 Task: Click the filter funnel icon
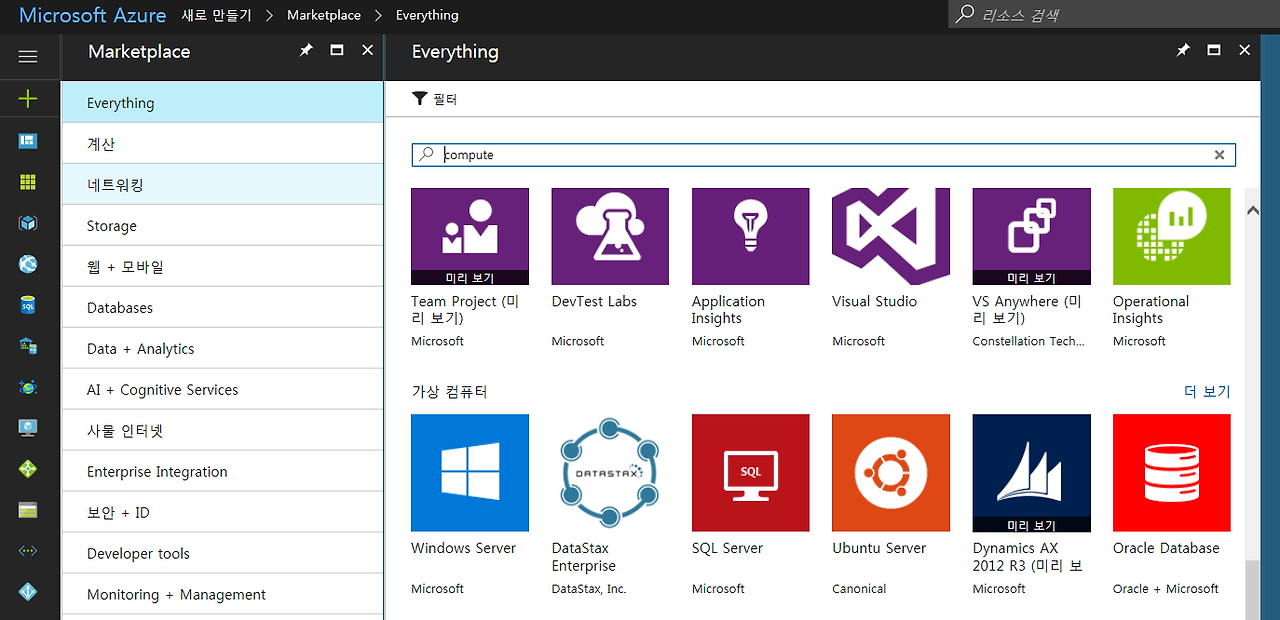coord(420,98)
